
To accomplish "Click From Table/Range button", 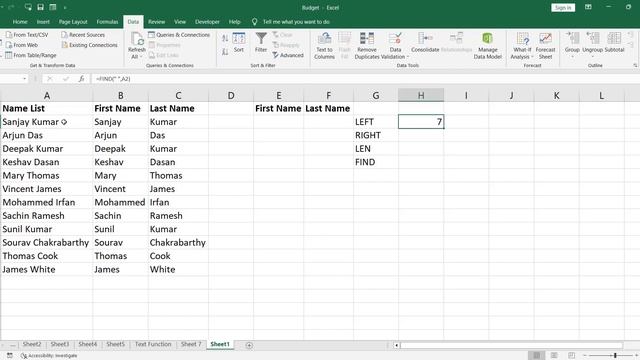I will click(31, 55).
